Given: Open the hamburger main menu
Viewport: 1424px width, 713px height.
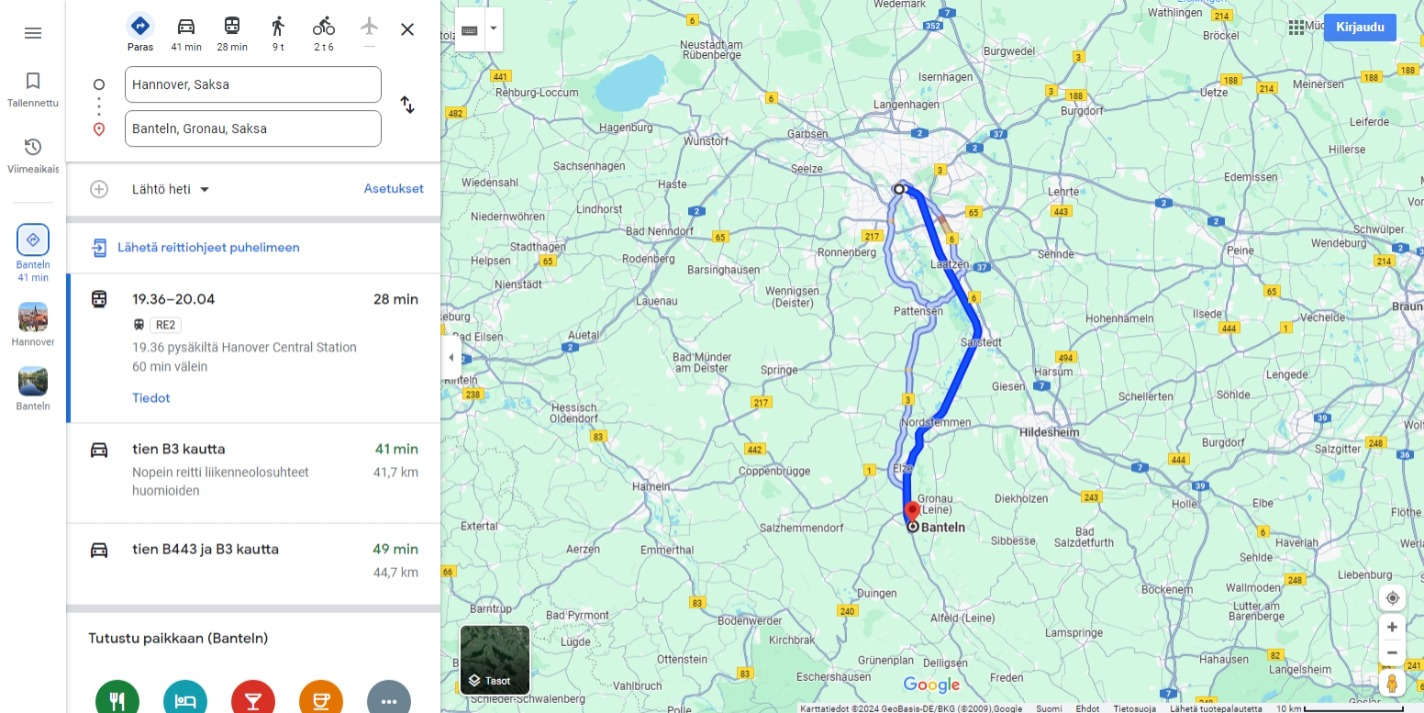Looking at the screenshot, I should pos(33,33).
